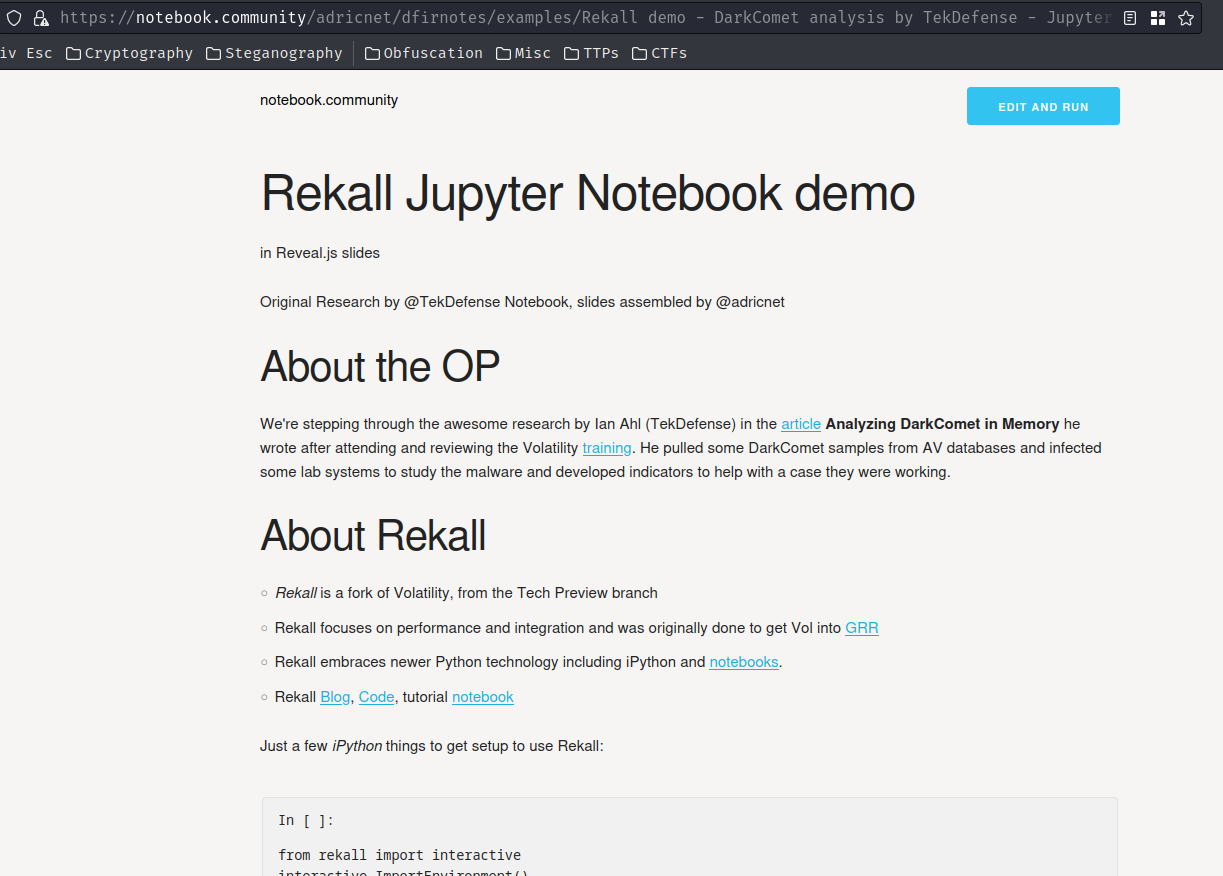
Task: Visit the Rekall Code link
Action: click(377, 697)
